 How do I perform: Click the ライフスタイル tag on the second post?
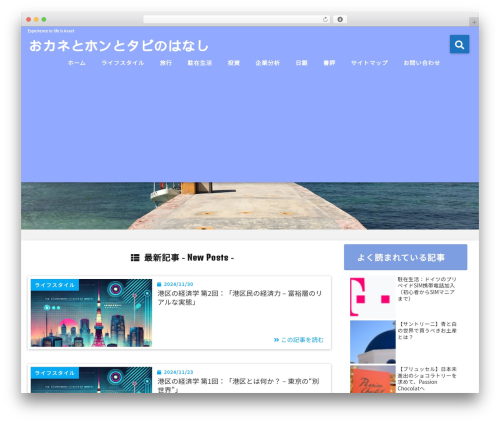click(55, 373)
